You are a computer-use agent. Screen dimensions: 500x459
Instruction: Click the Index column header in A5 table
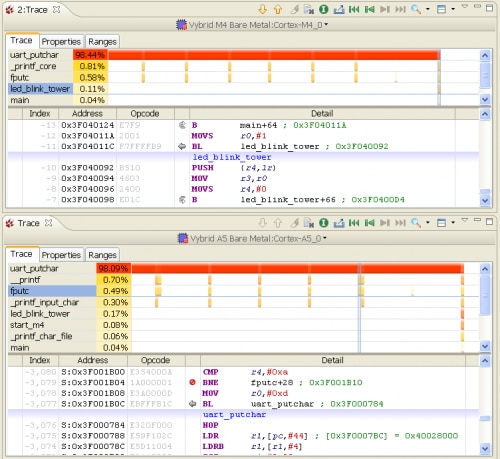click(x=40, y=360)
